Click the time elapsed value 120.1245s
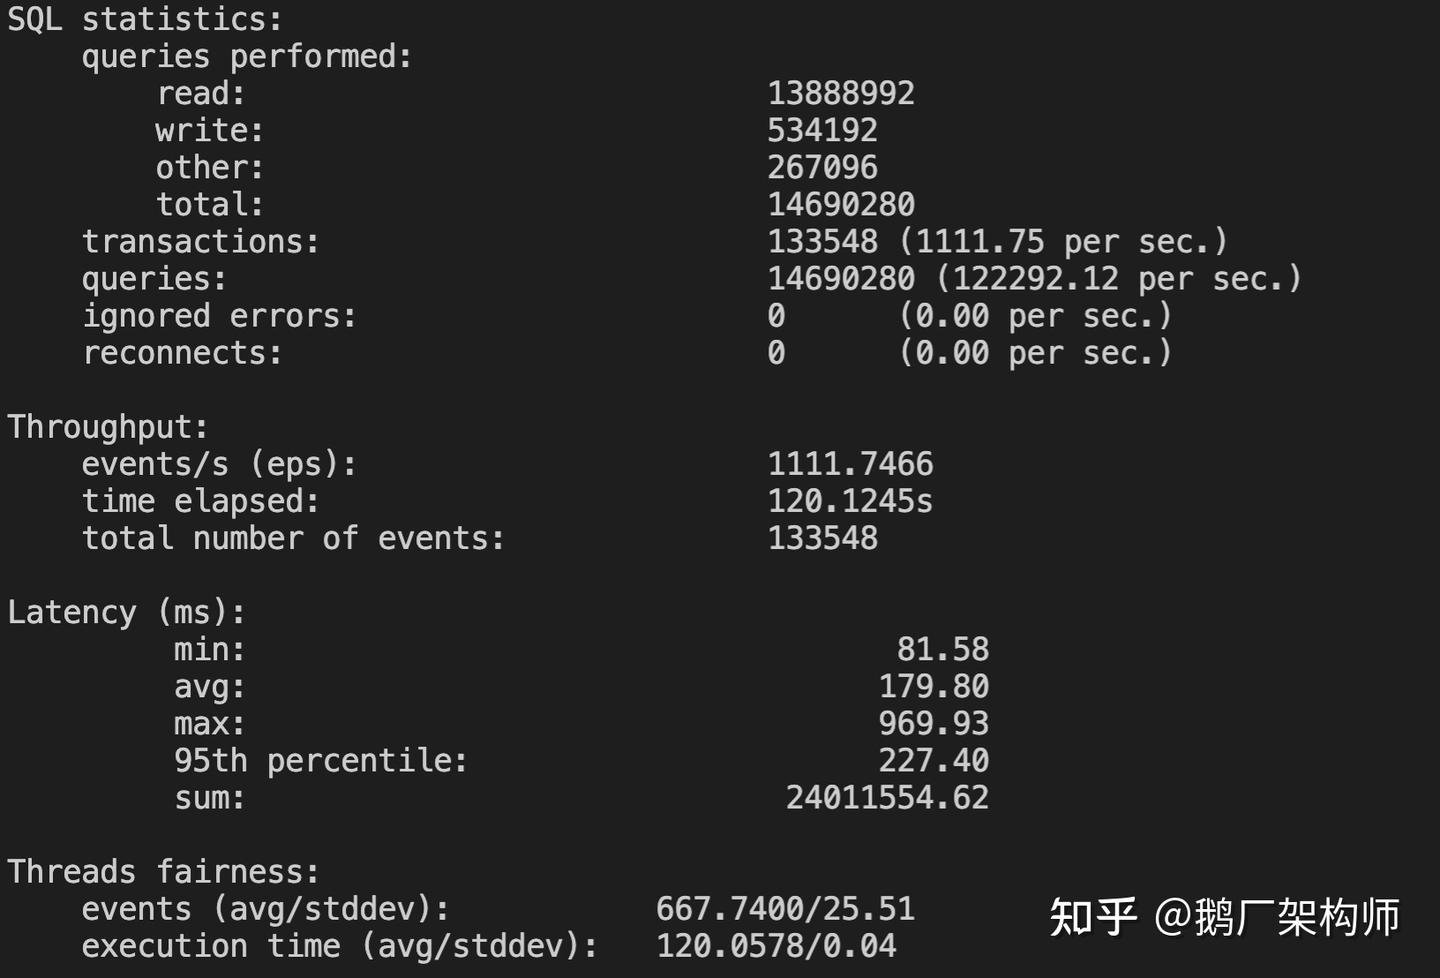The height and width of the screenshot is (978, 1440). (x=850, y=501)
